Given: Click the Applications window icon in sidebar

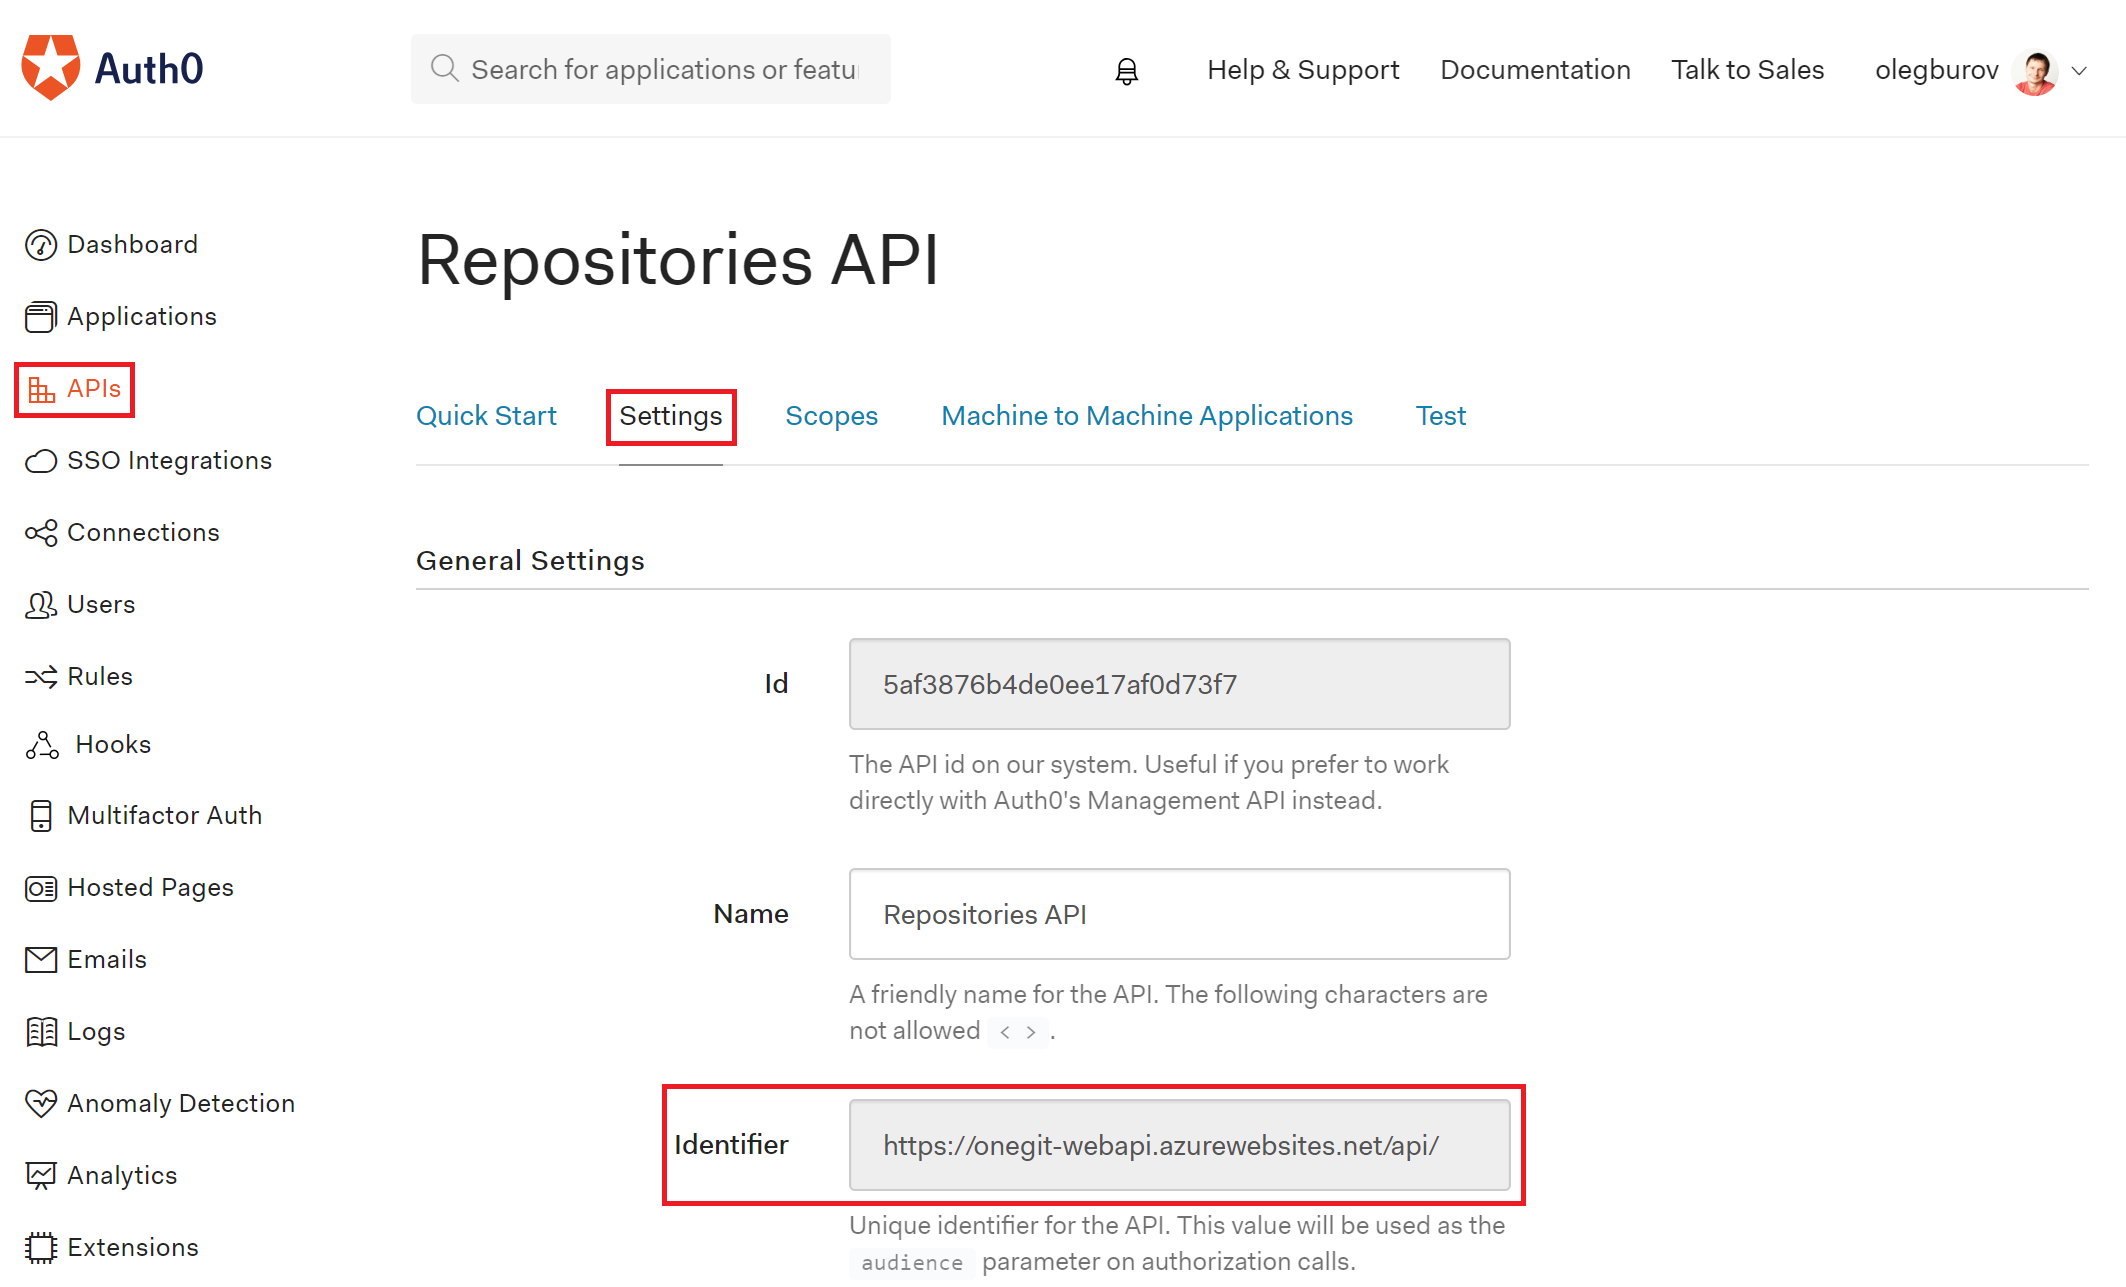Looking at the screenshot, I should pos(40,317).
